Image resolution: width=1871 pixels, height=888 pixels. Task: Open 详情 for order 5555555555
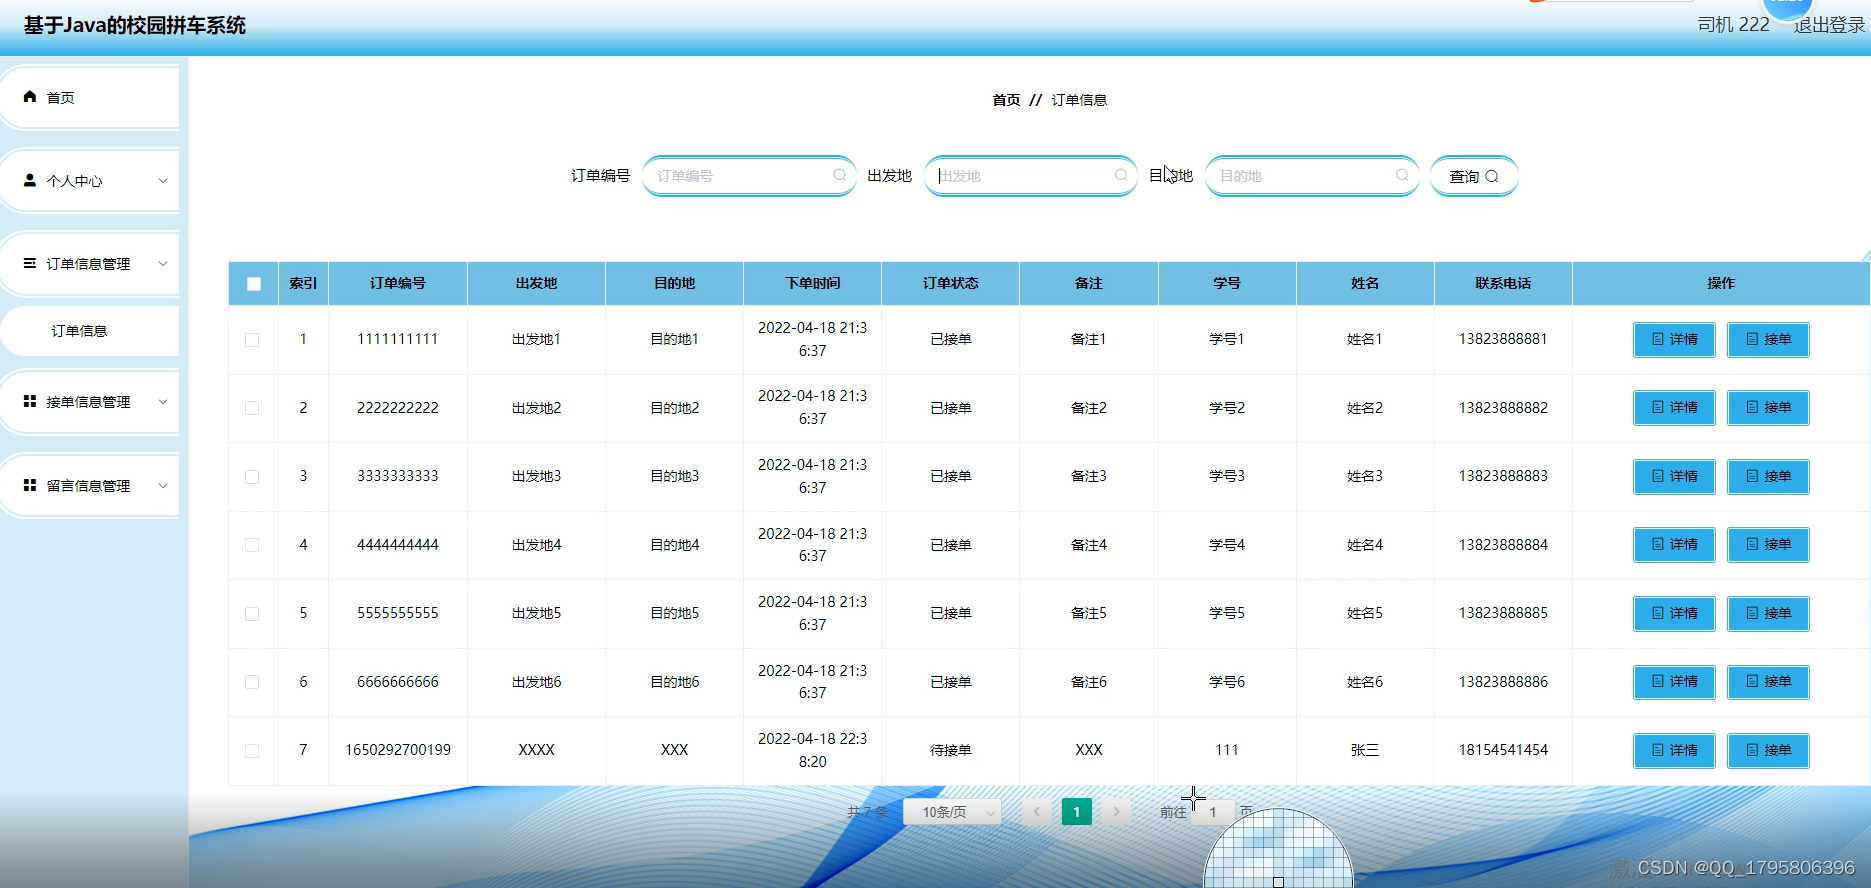[x=1674, y=614]
